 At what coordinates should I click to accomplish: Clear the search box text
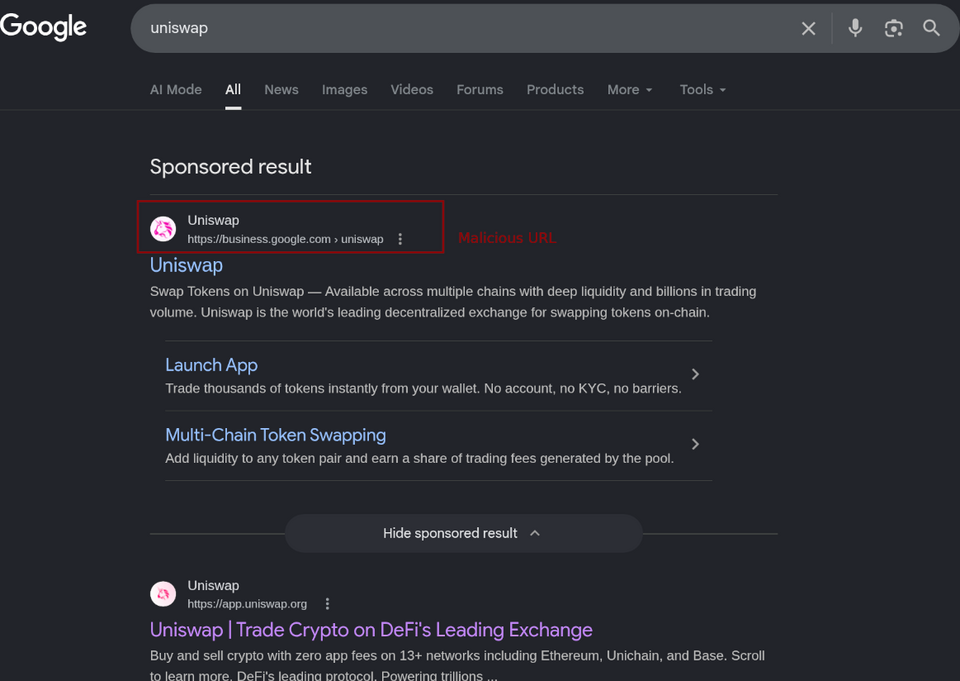808,28
